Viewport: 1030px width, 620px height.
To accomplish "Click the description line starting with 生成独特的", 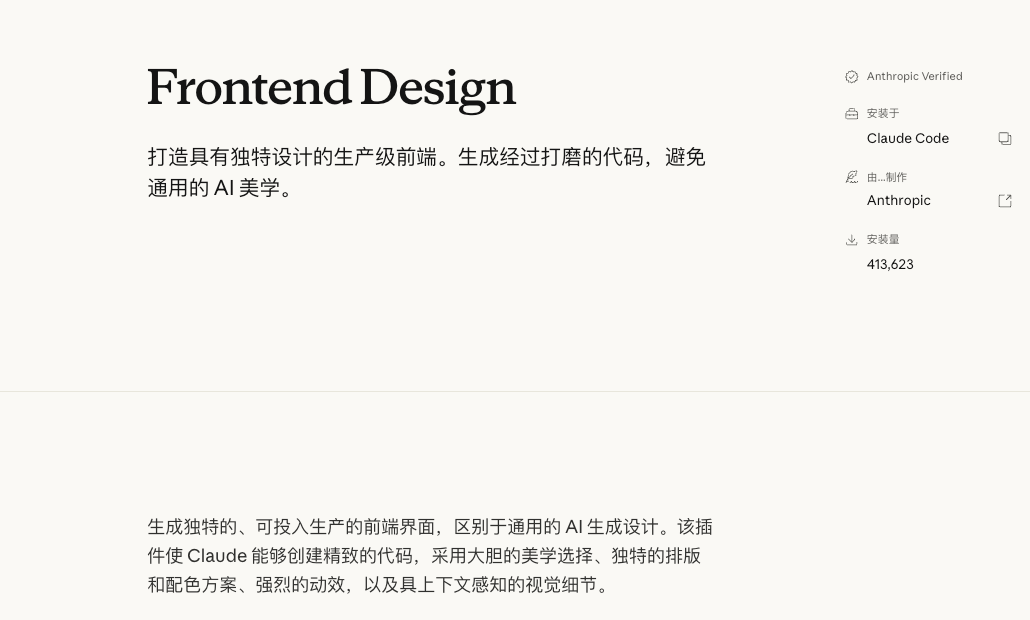I will (x=430, y=527).
